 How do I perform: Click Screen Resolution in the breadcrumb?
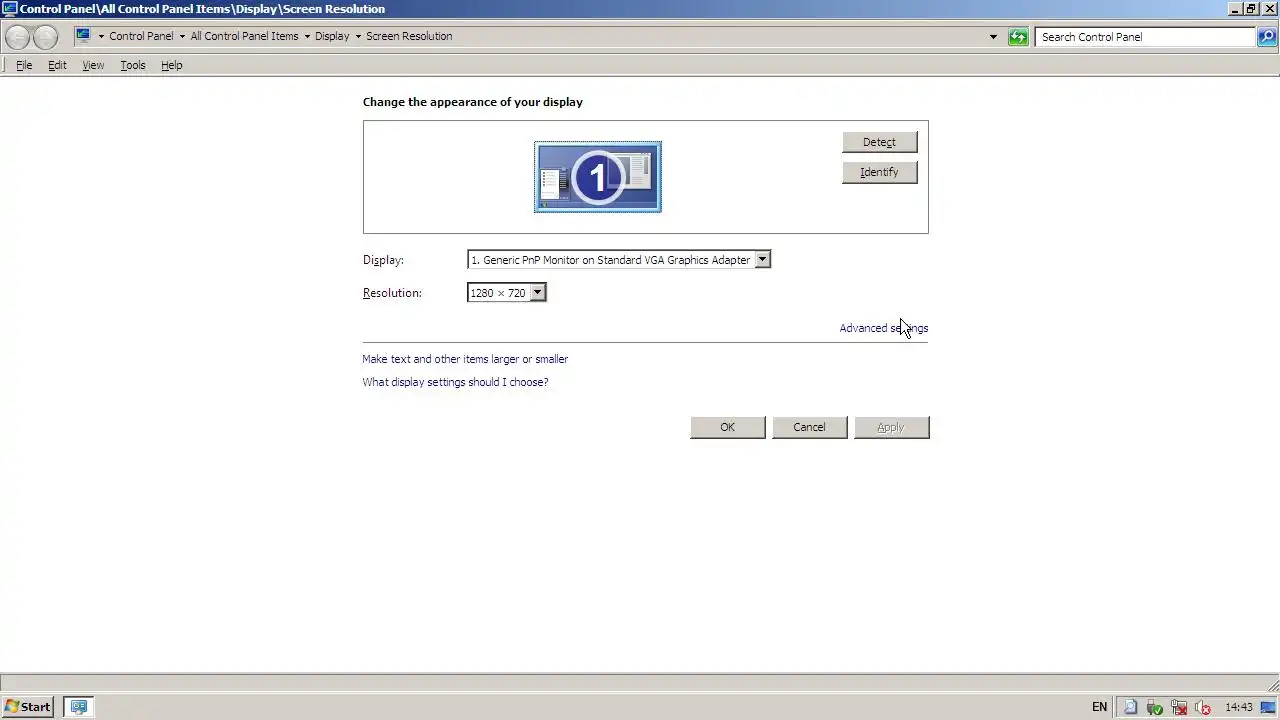pyautogui.click(x=409, y=36)
